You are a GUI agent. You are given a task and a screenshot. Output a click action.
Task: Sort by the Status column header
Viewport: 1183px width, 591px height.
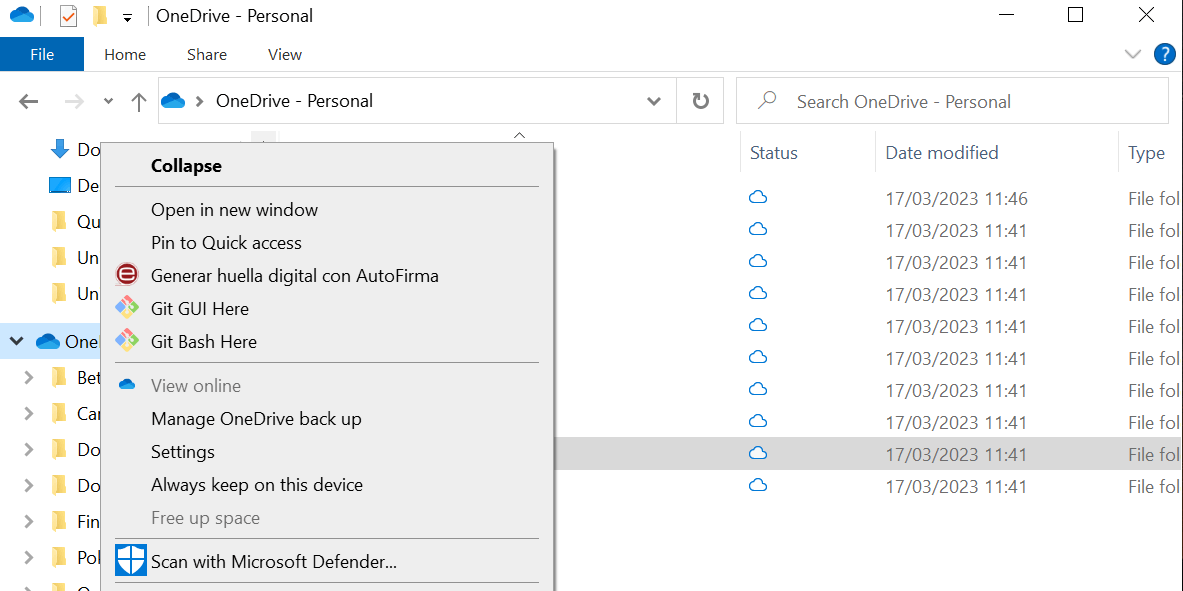[773, 153]
